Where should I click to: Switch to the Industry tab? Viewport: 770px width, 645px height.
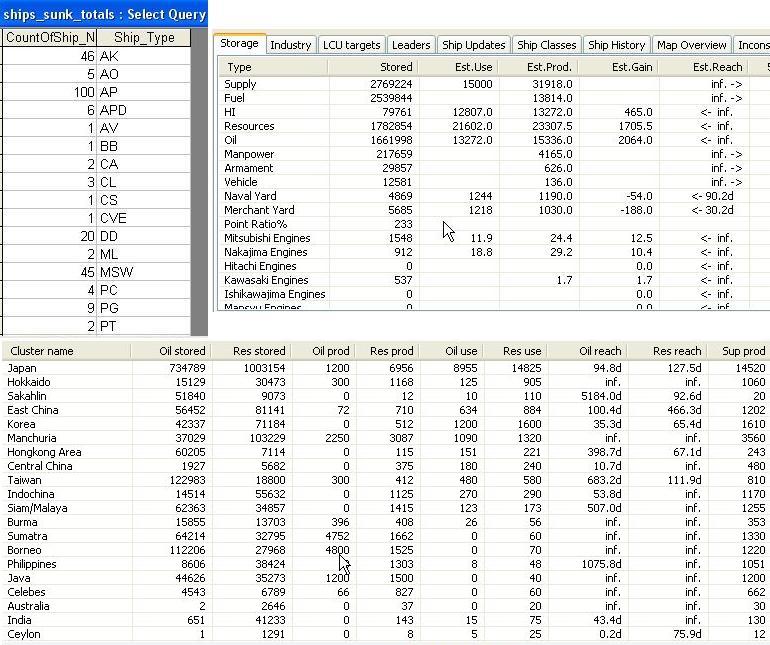291,45
